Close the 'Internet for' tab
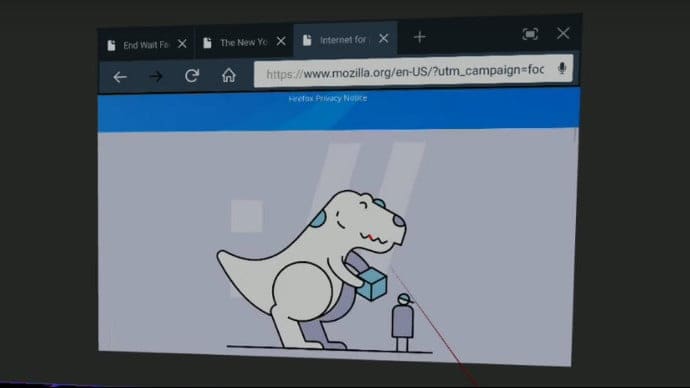The height and width of the screenshot is (388, 690). coord(384,39)
